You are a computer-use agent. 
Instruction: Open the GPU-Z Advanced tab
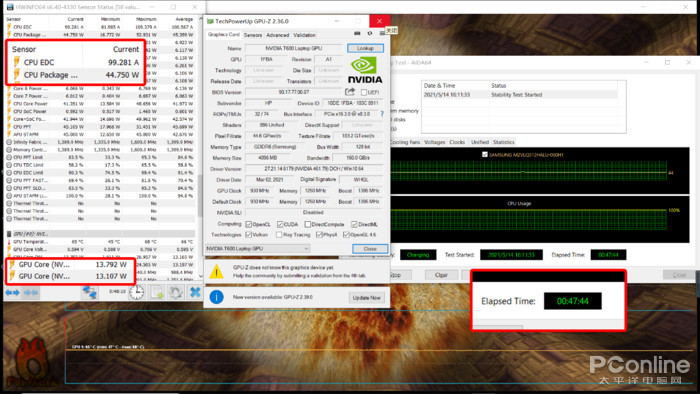[x=278, y=35]
